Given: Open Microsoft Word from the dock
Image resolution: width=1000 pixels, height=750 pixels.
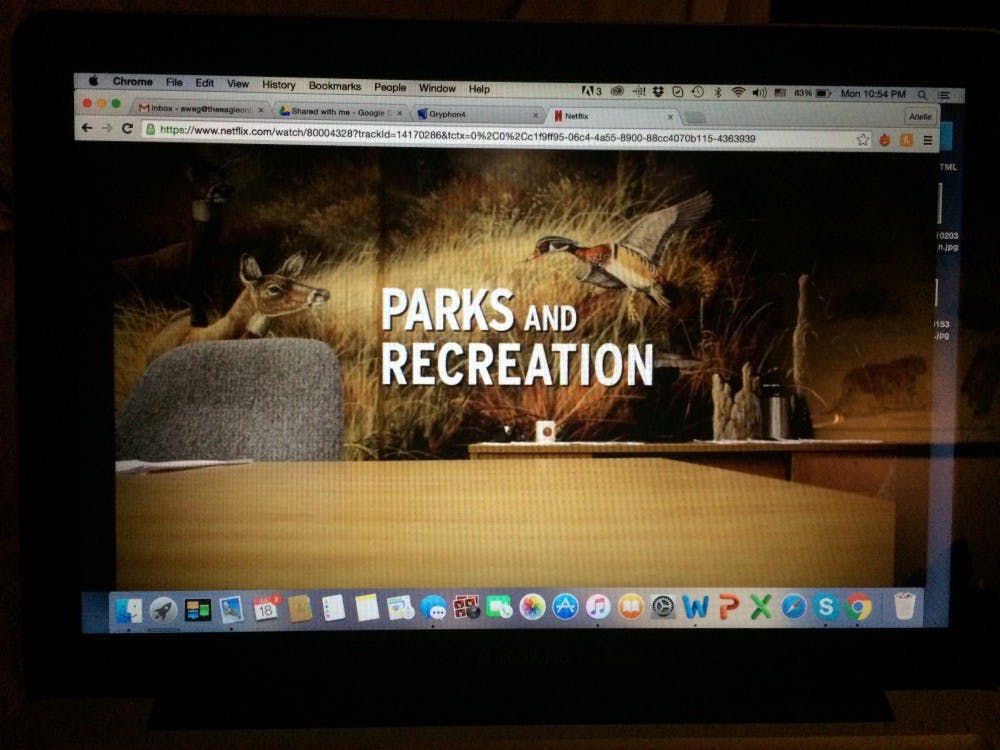Looking at the screenshot, I should click(695, 606).
